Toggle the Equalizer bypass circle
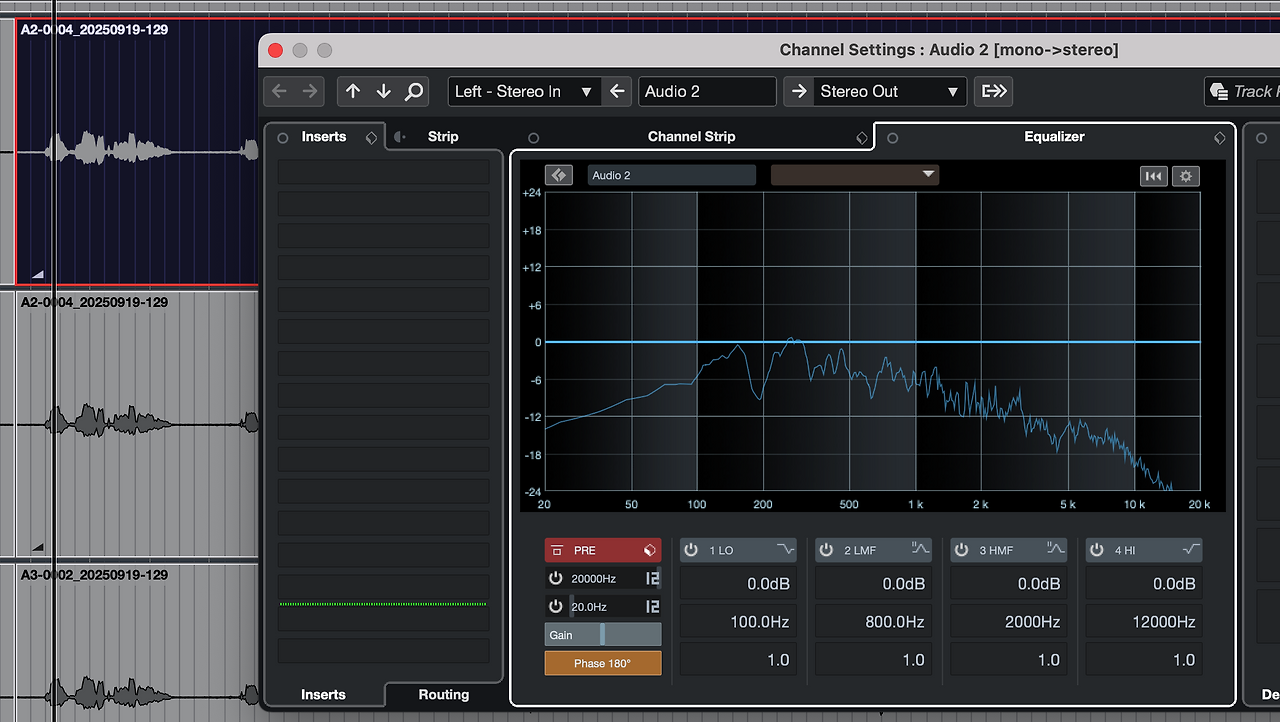 893,138
